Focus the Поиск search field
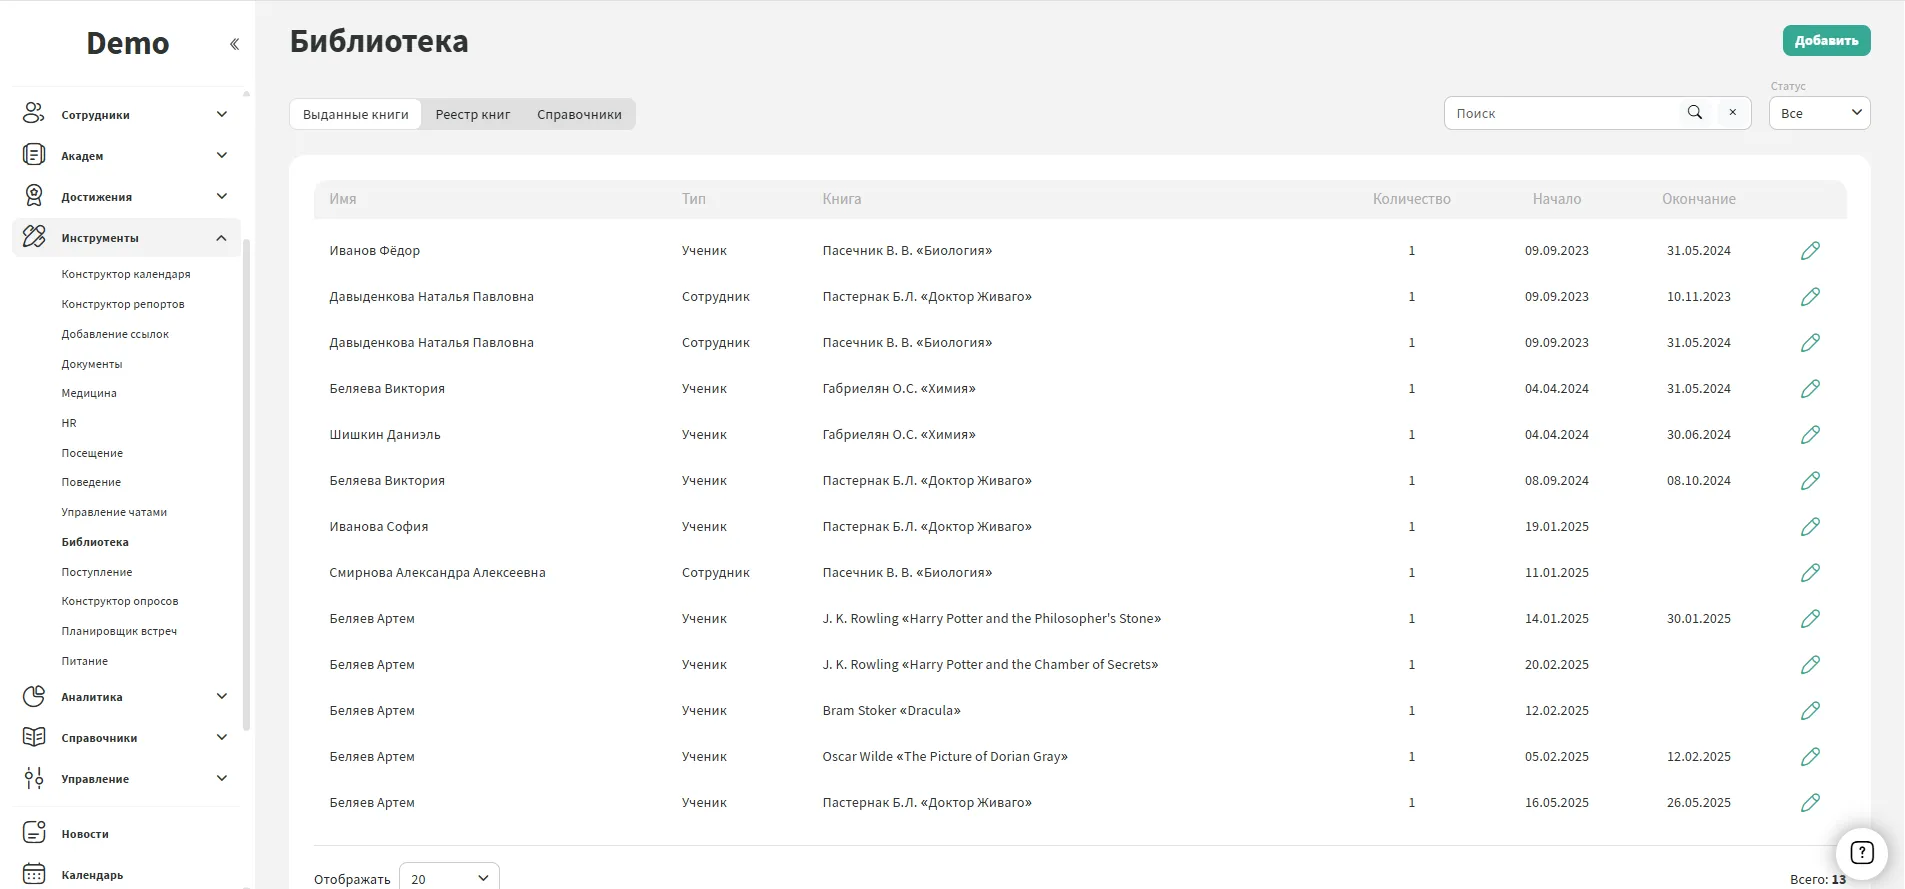Image resolution: width=1905 pixels, height=889 pixels. [x=1560, y=113]
